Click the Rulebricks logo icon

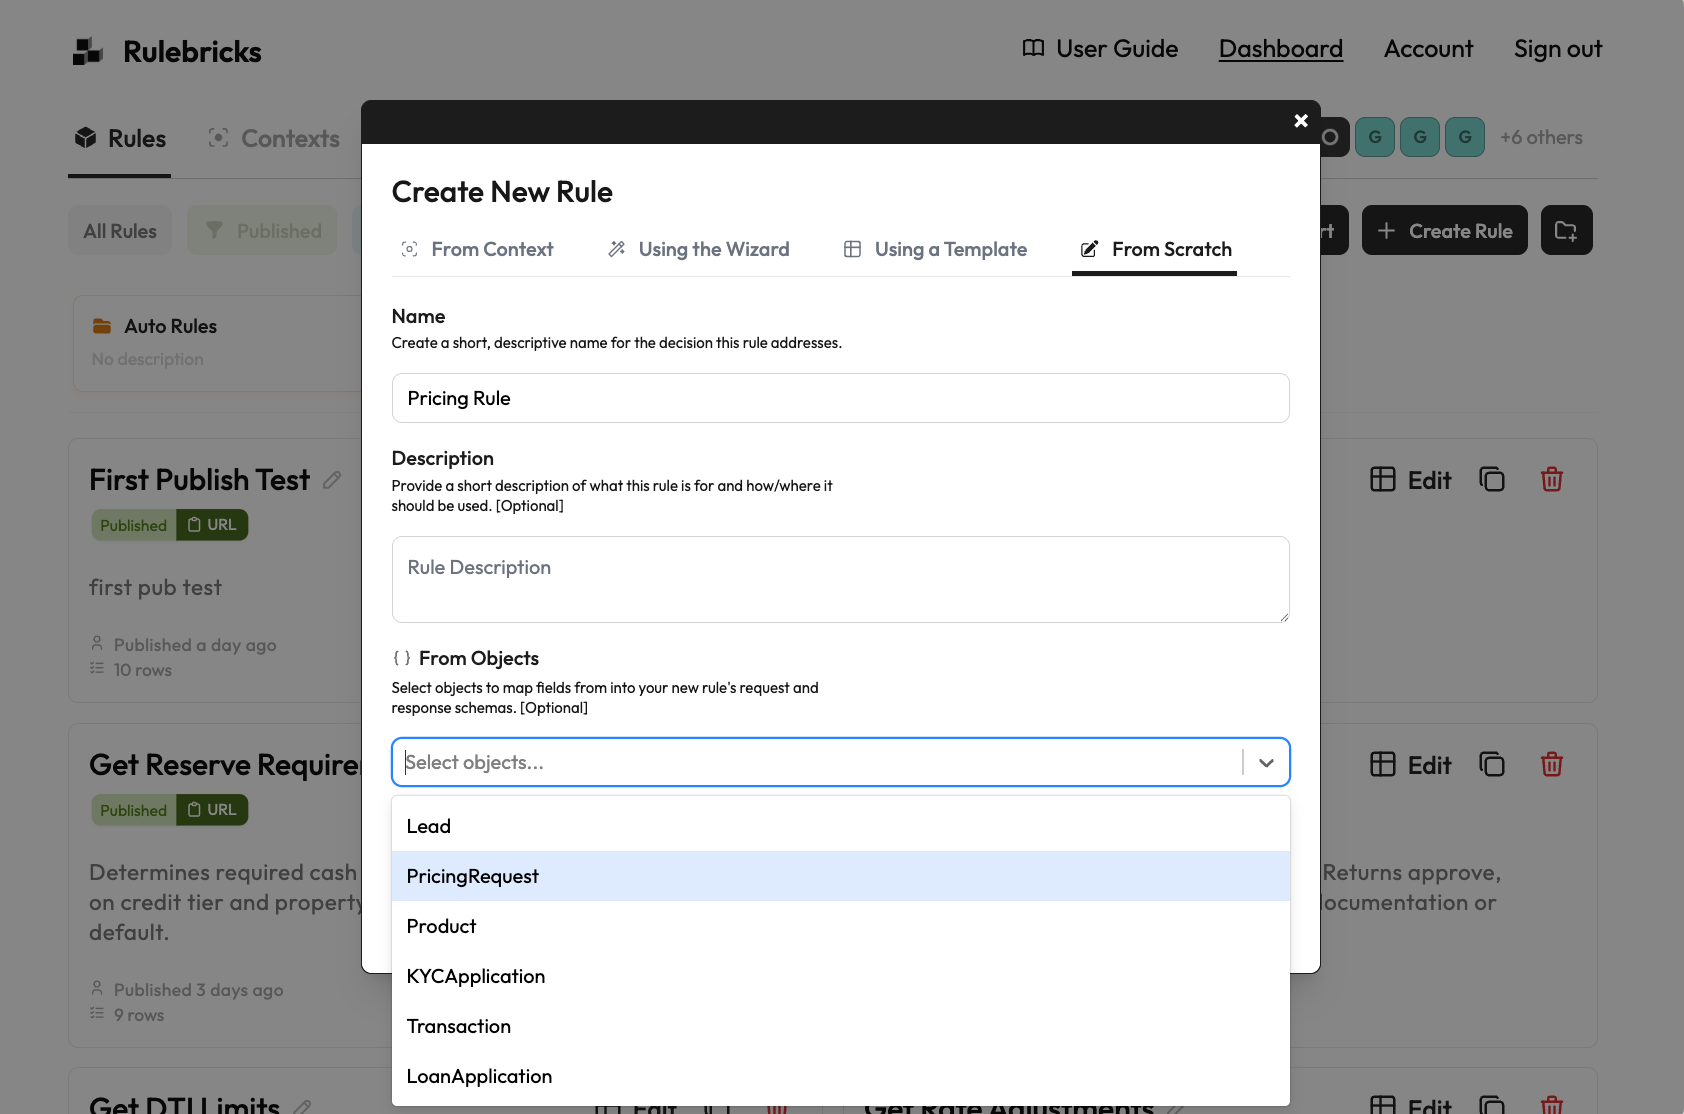88,51
